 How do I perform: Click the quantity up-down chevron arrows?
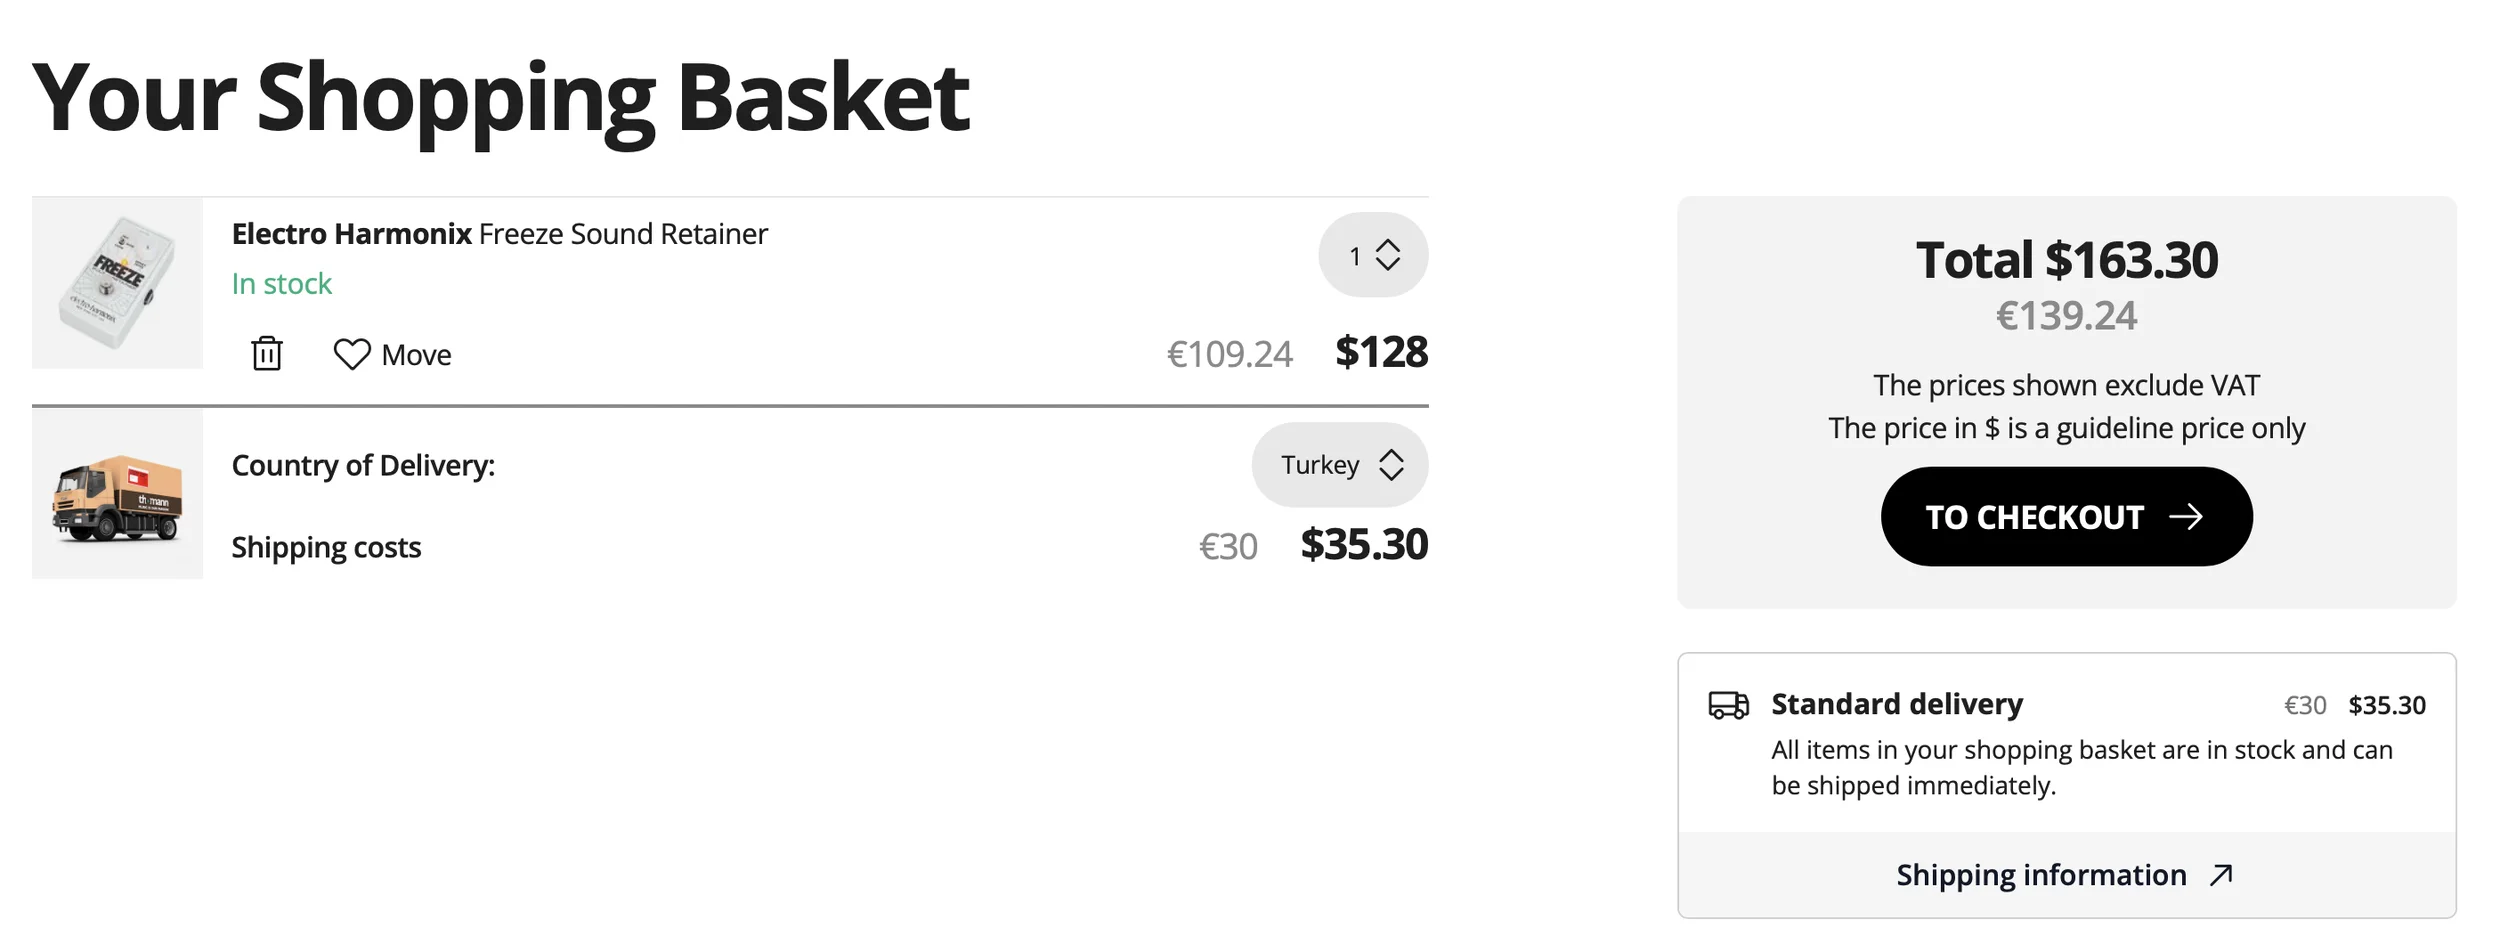1388,255
